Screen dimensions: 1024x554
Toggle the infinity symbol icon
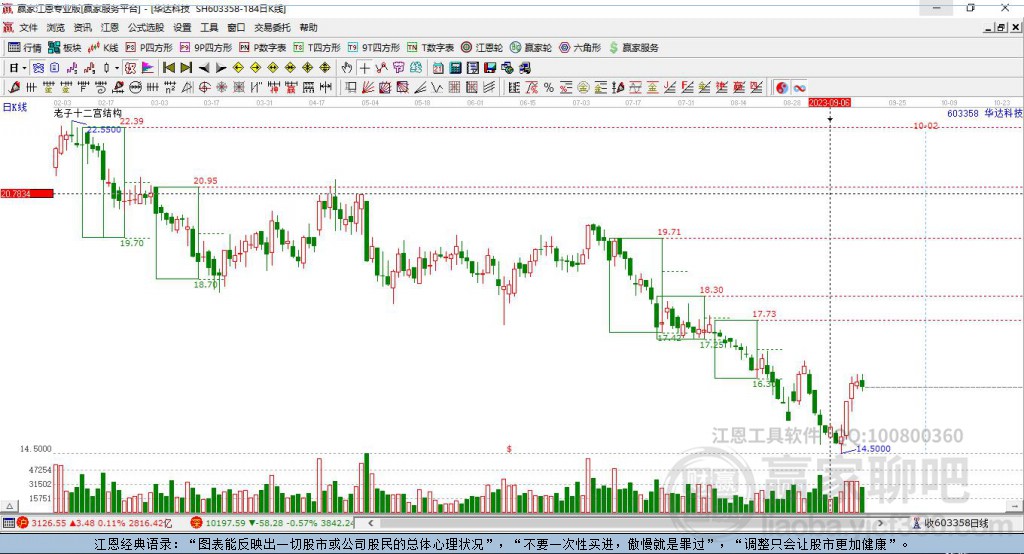click(799, 88)
